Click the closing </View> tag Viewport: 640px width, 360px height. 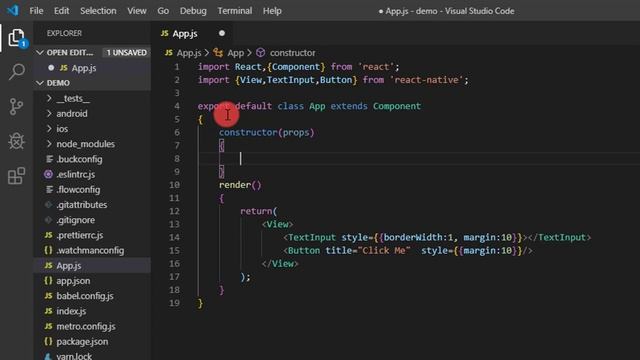pyautogui.click(x=280, y=264)
